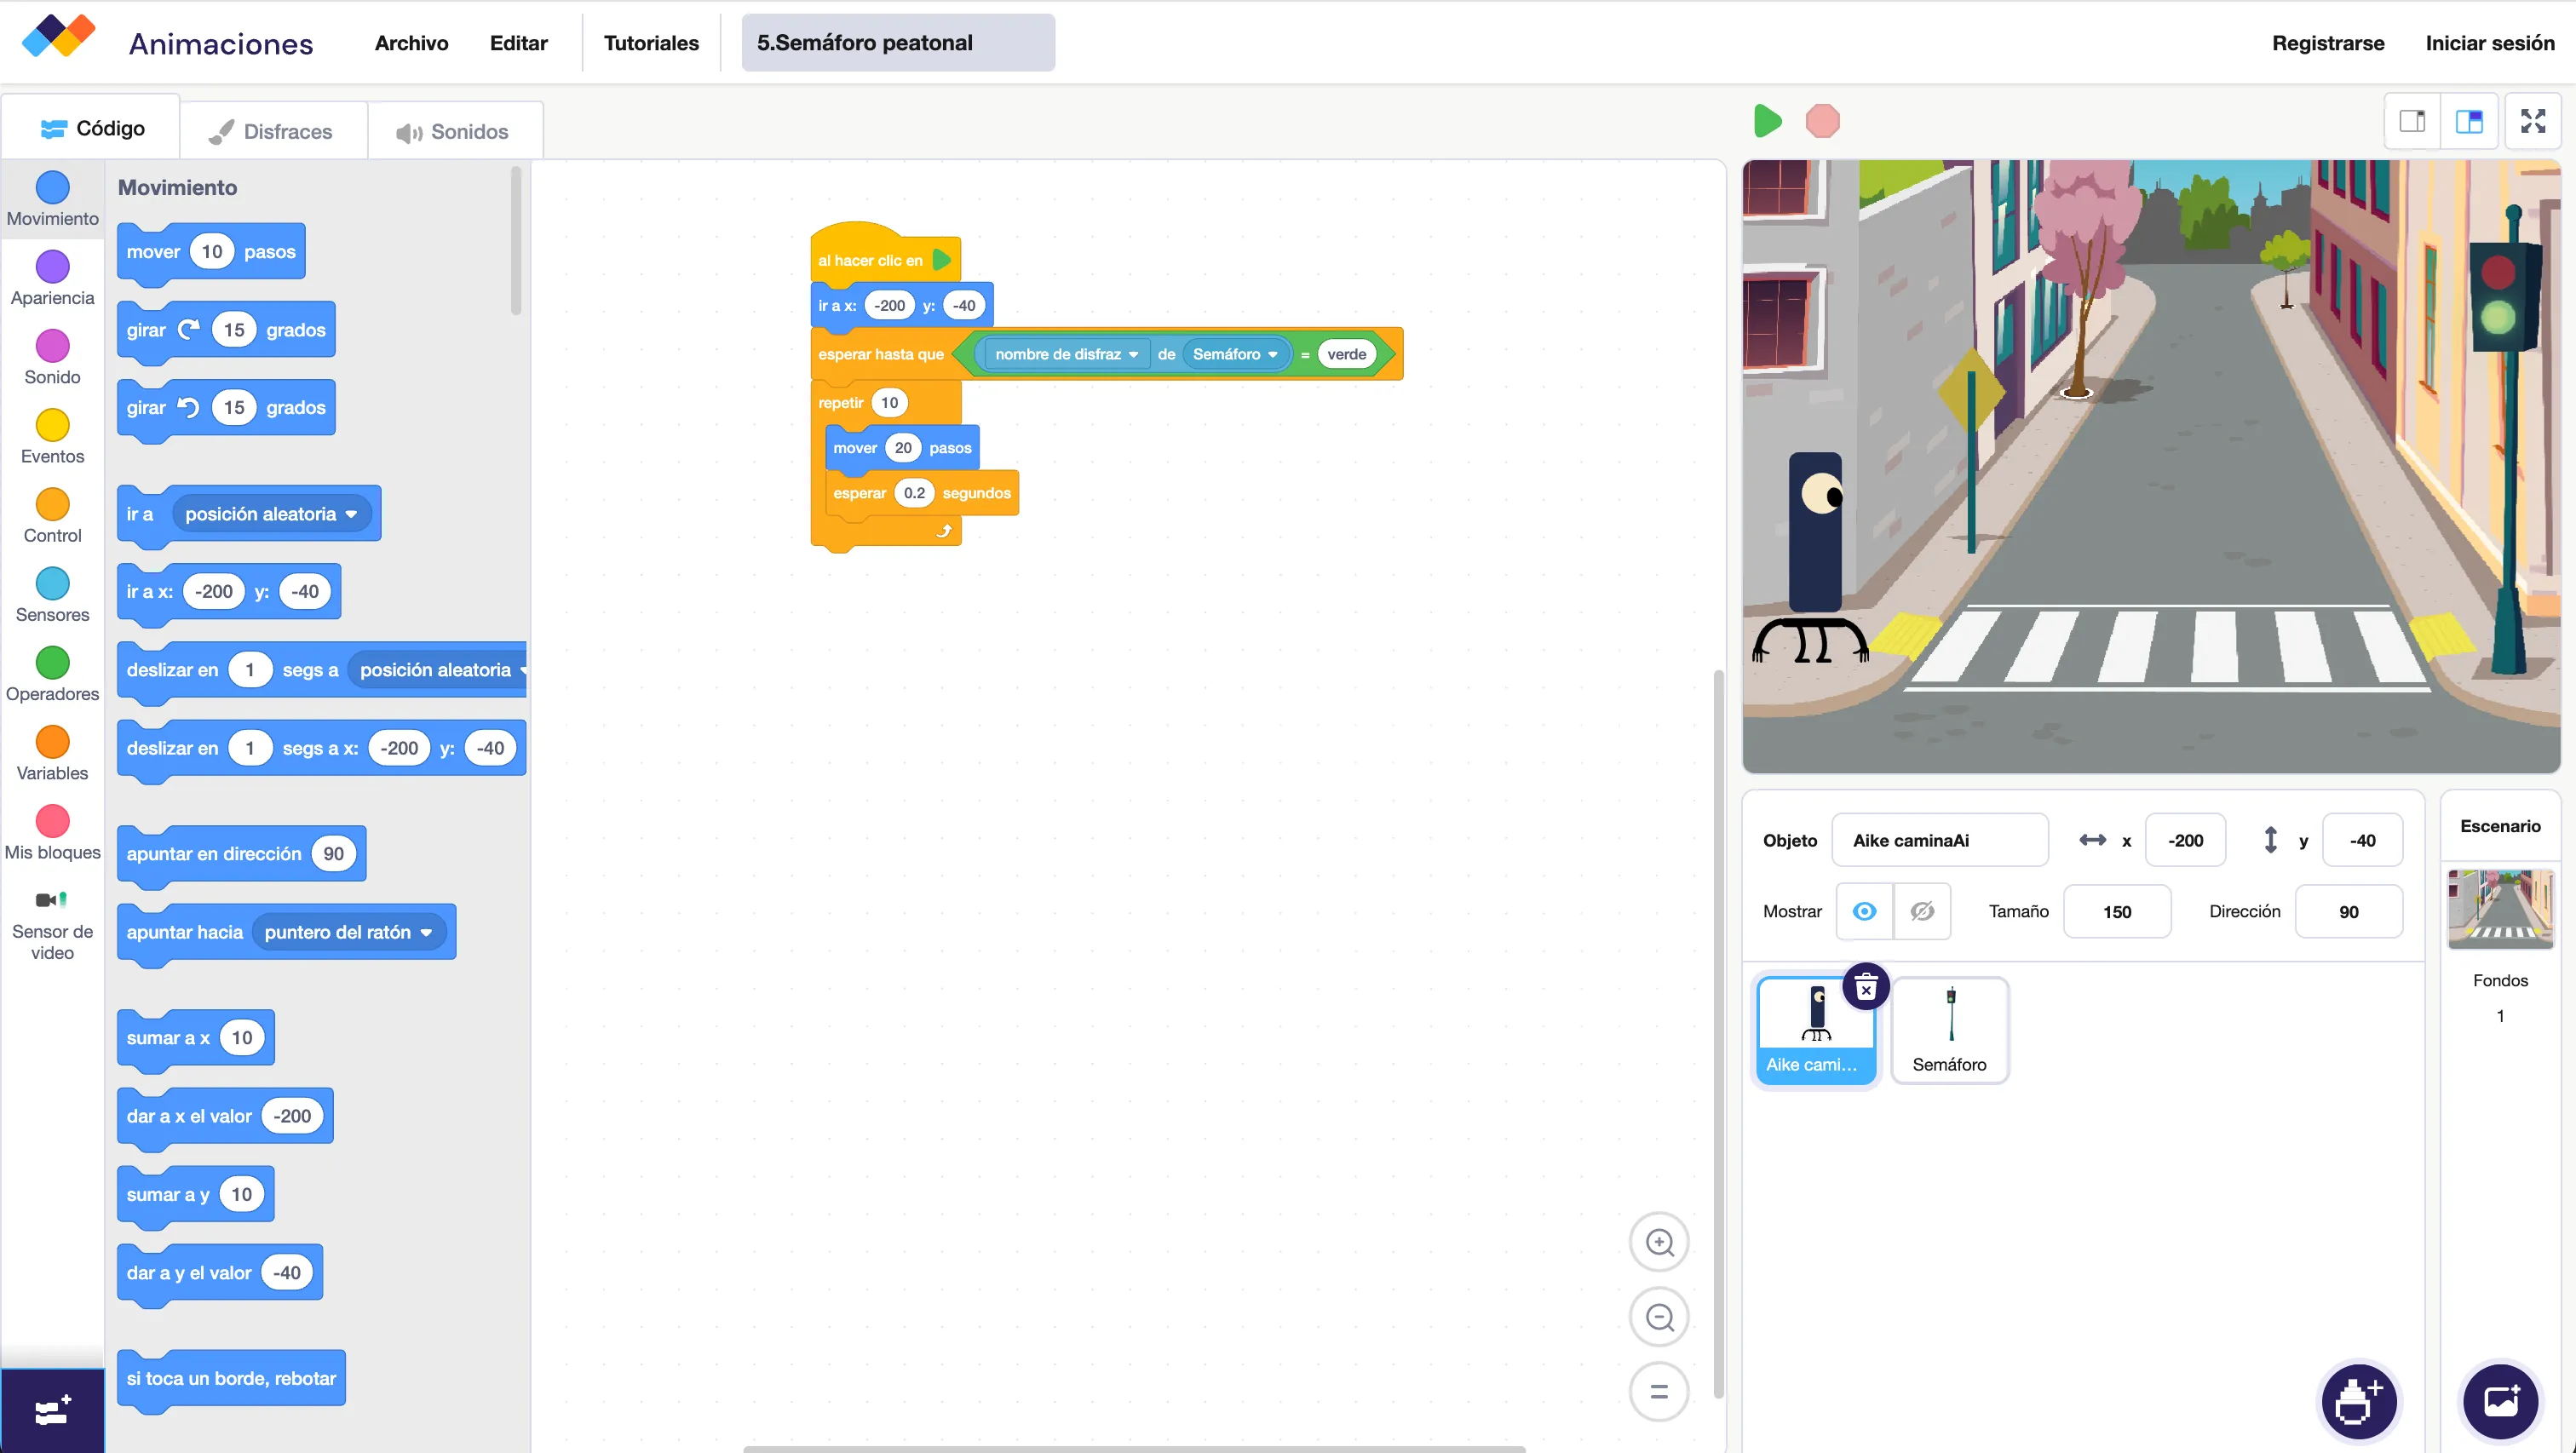Show the sprite with eye icon
2576x1453 pixels.
click(1864, 911)
